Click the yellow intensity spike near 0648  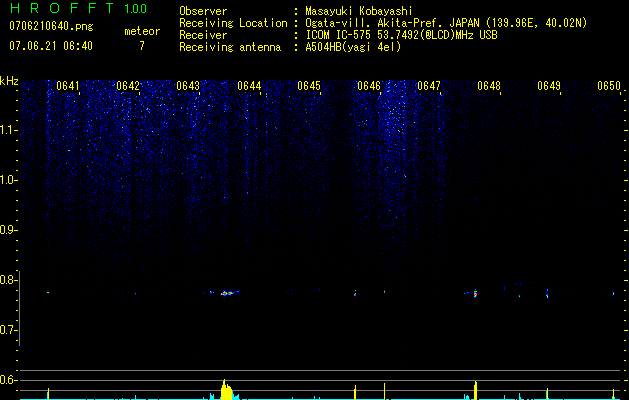pos(475,390)
